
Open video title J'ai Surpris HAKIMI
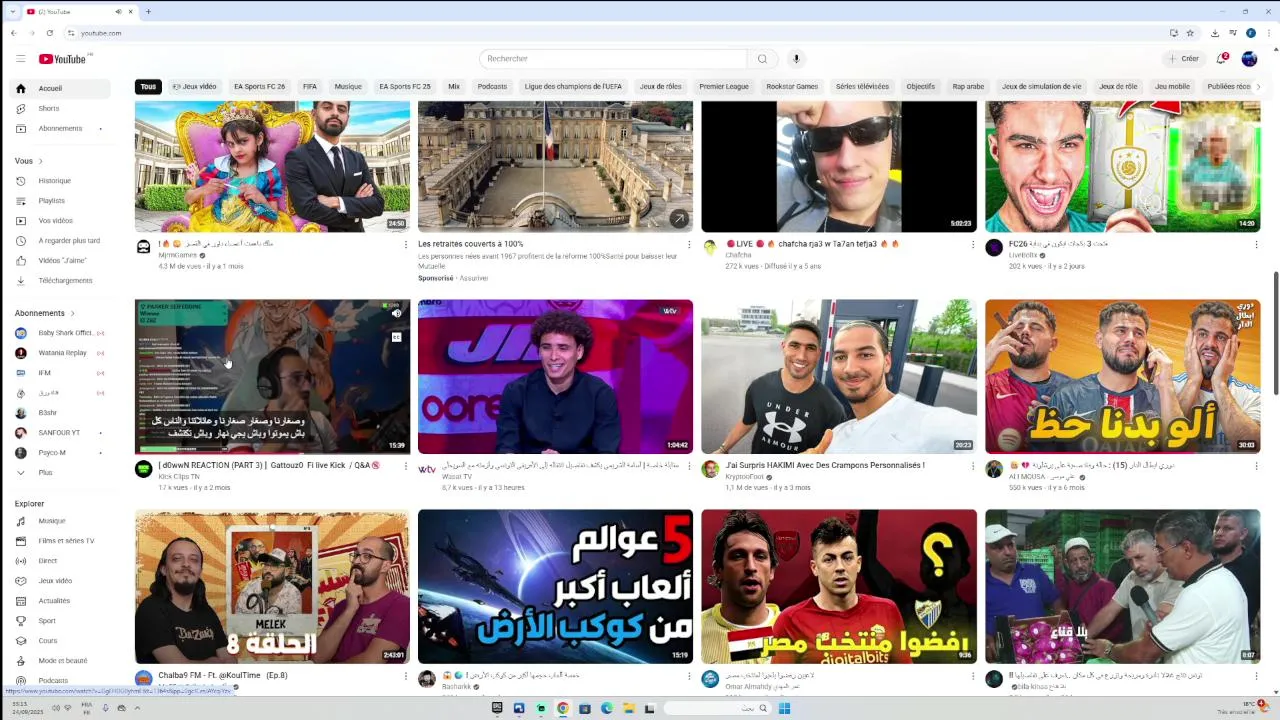(825, 465)
